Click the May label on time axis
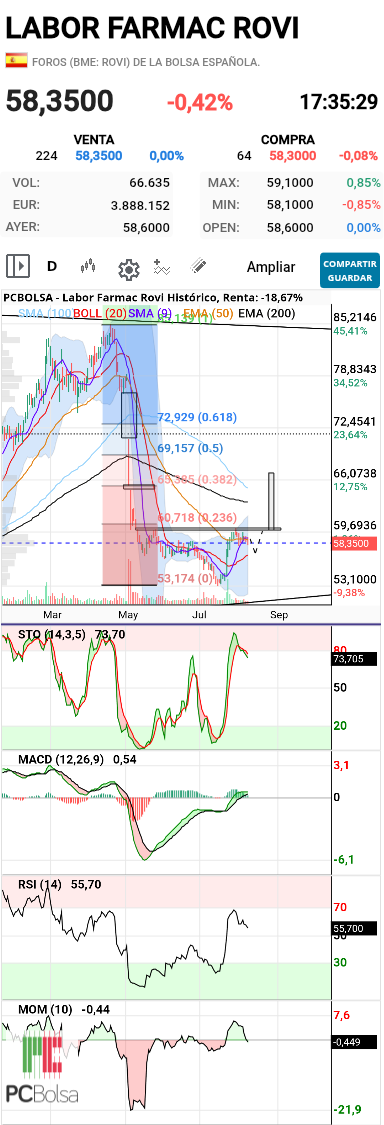The height and width of the screenshot is (1125, 384). (128, 615)
